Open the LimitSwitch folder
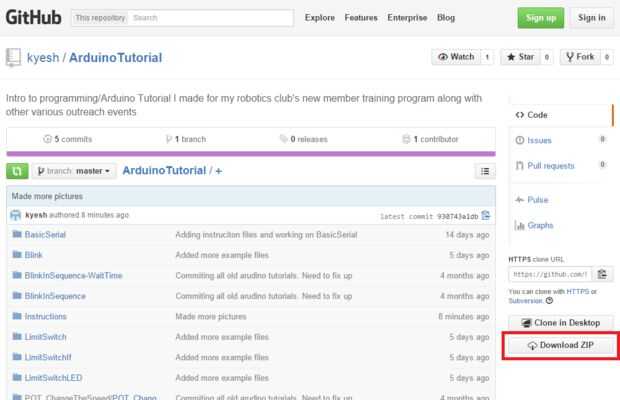Screen dimensions: 620x400 pos(45,337)
